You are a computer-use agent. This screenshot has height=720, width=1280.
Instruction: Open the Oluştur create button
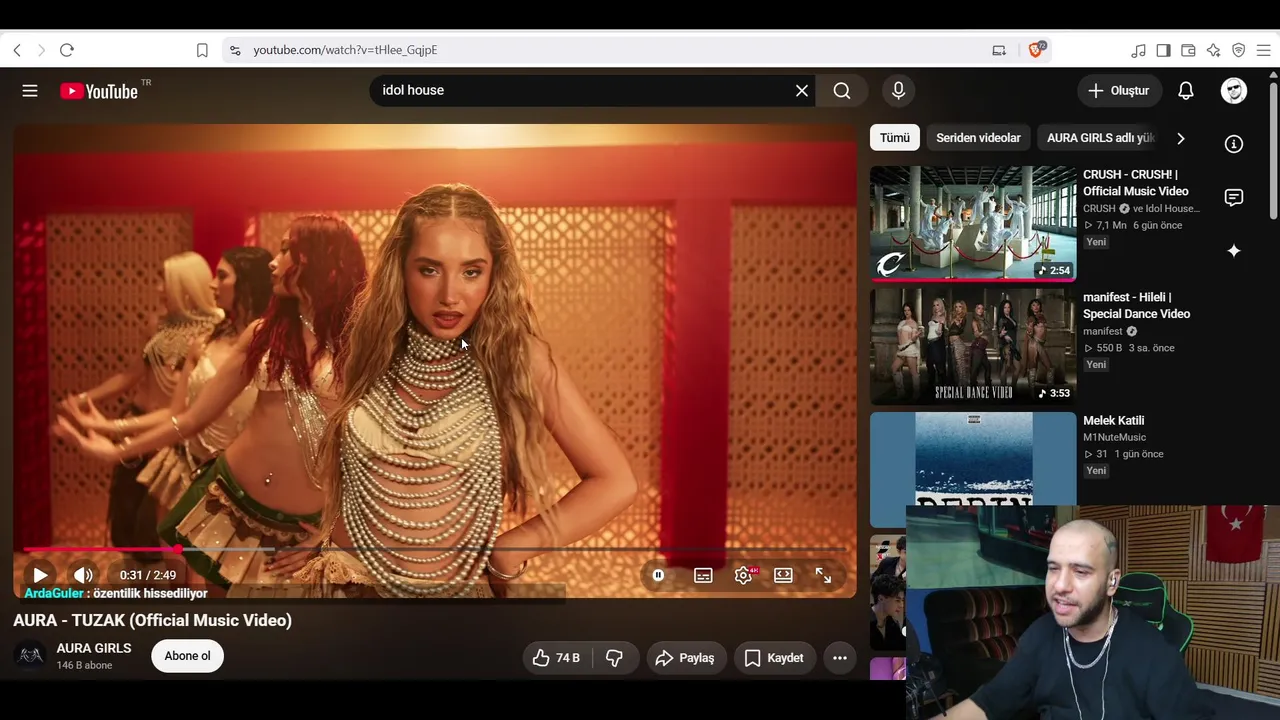coord(1120,91)
